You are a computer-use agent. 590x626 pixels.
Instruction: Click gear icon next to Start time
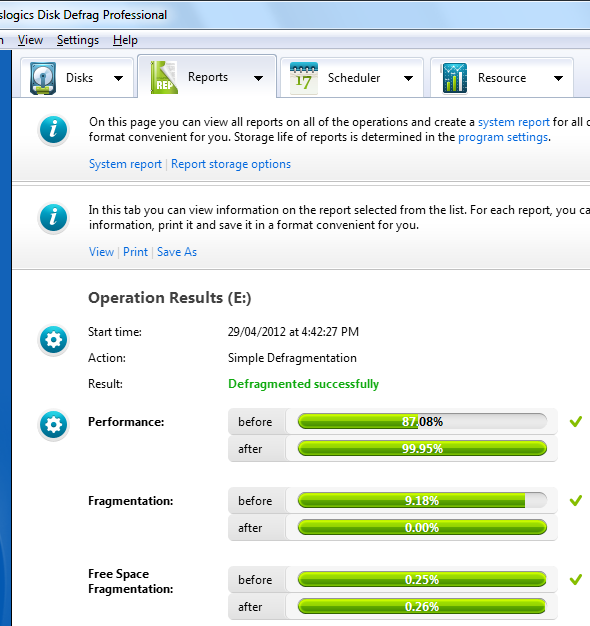(53, 340)
